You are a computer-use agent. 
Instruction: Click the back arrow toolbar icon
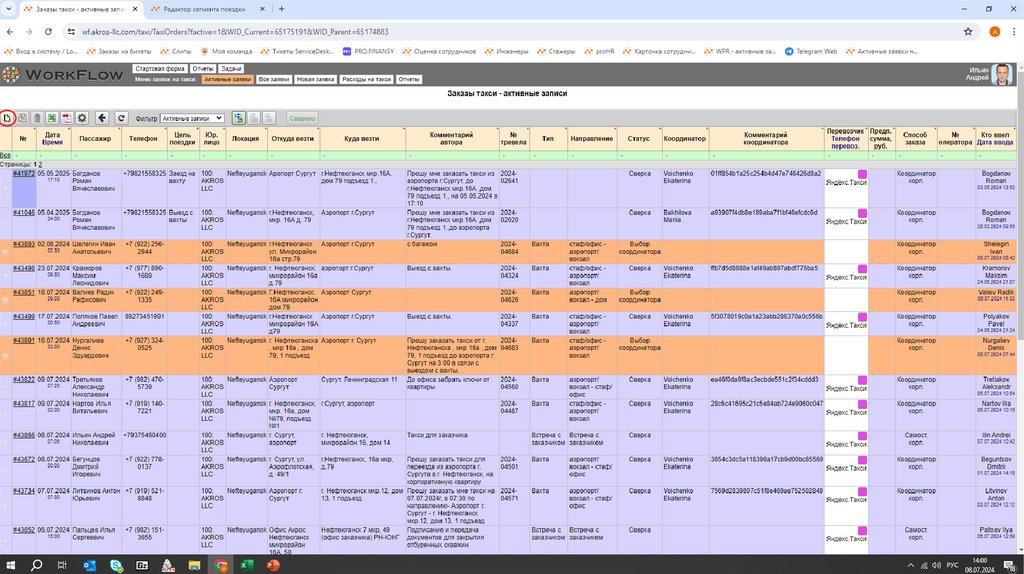[104, 118]
